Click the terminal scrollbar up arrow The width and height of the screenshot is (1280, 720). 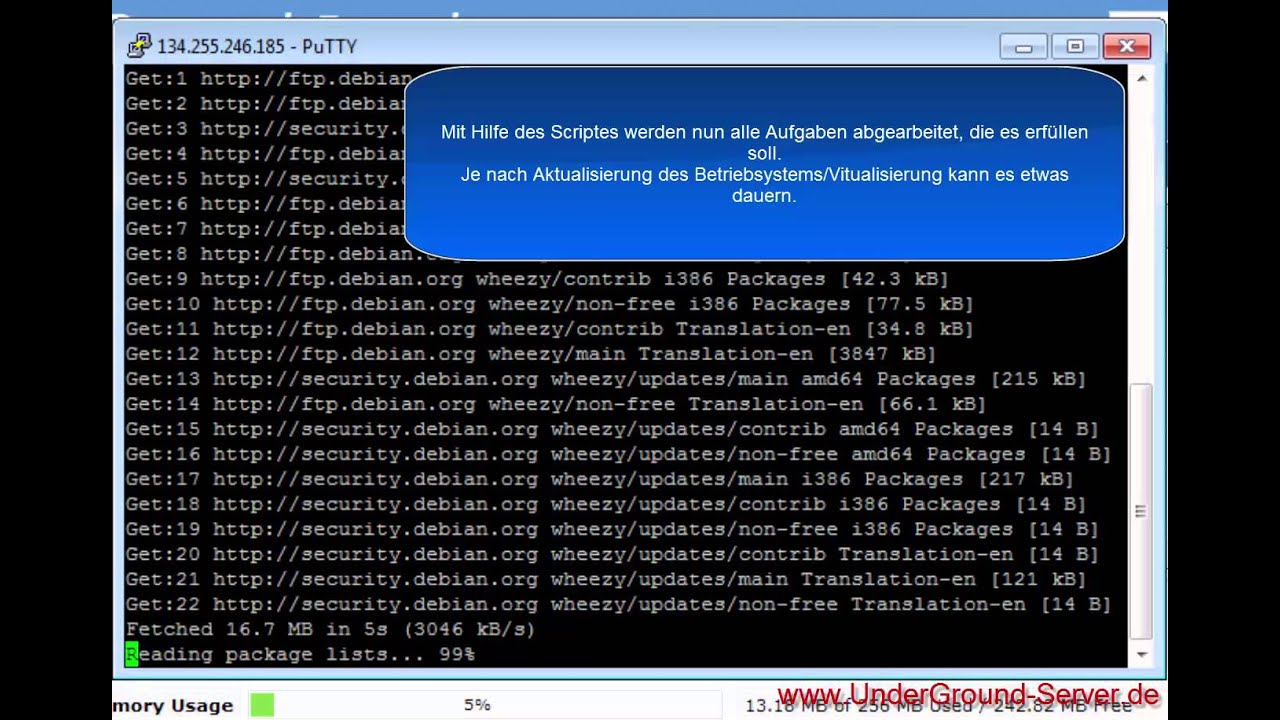[x=1141, y=76]
